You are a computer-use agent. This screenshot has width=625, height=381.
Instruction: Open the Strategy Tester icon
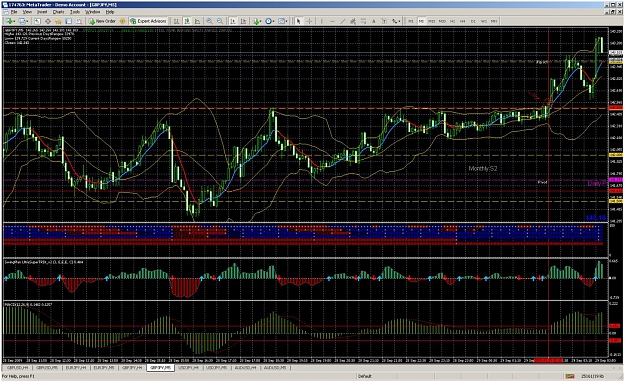[x=79, y=21]
